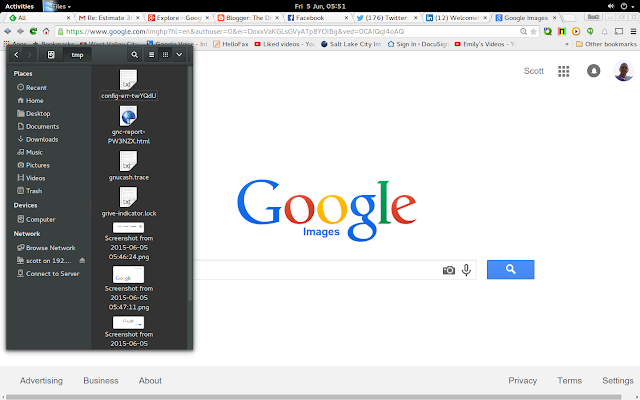Click browser forward arrow

[x=20, y=31]
